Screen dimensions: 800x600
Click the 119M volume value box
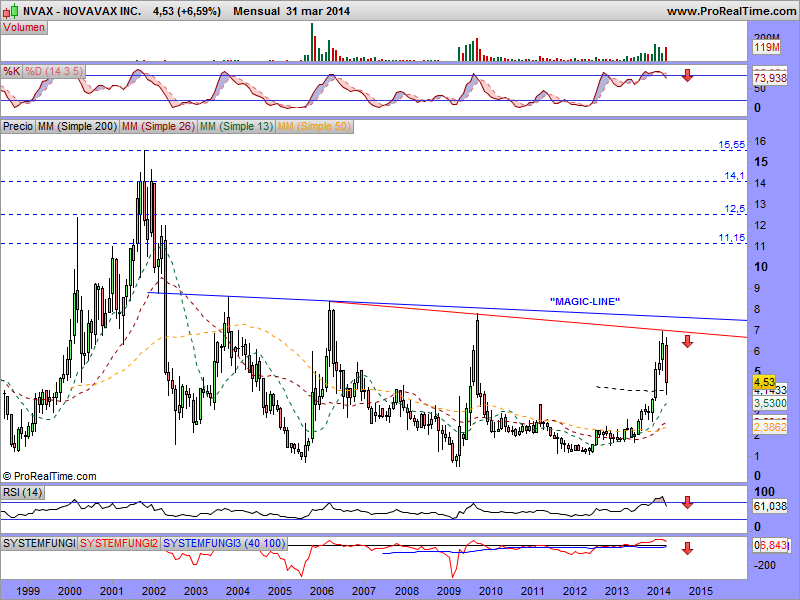tap(767, 47)
